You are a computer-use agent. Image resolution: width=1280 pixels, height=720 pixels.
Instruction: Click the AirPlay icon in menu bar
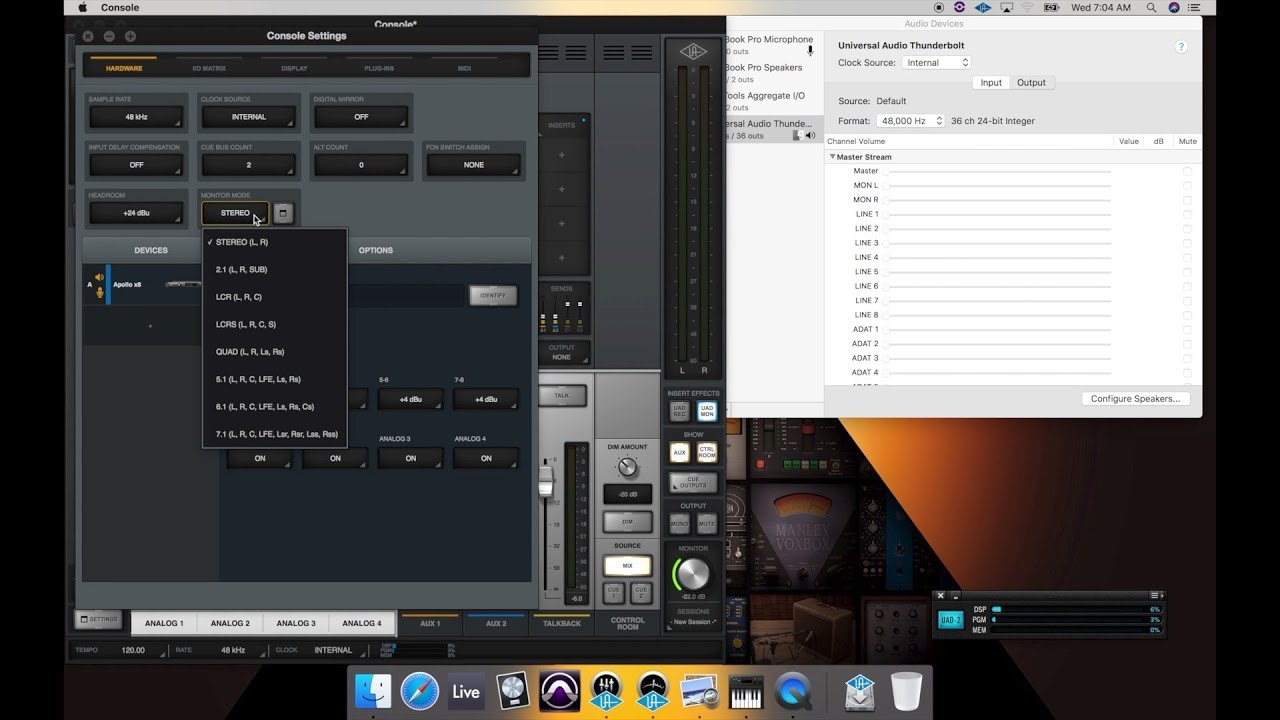1005,7
